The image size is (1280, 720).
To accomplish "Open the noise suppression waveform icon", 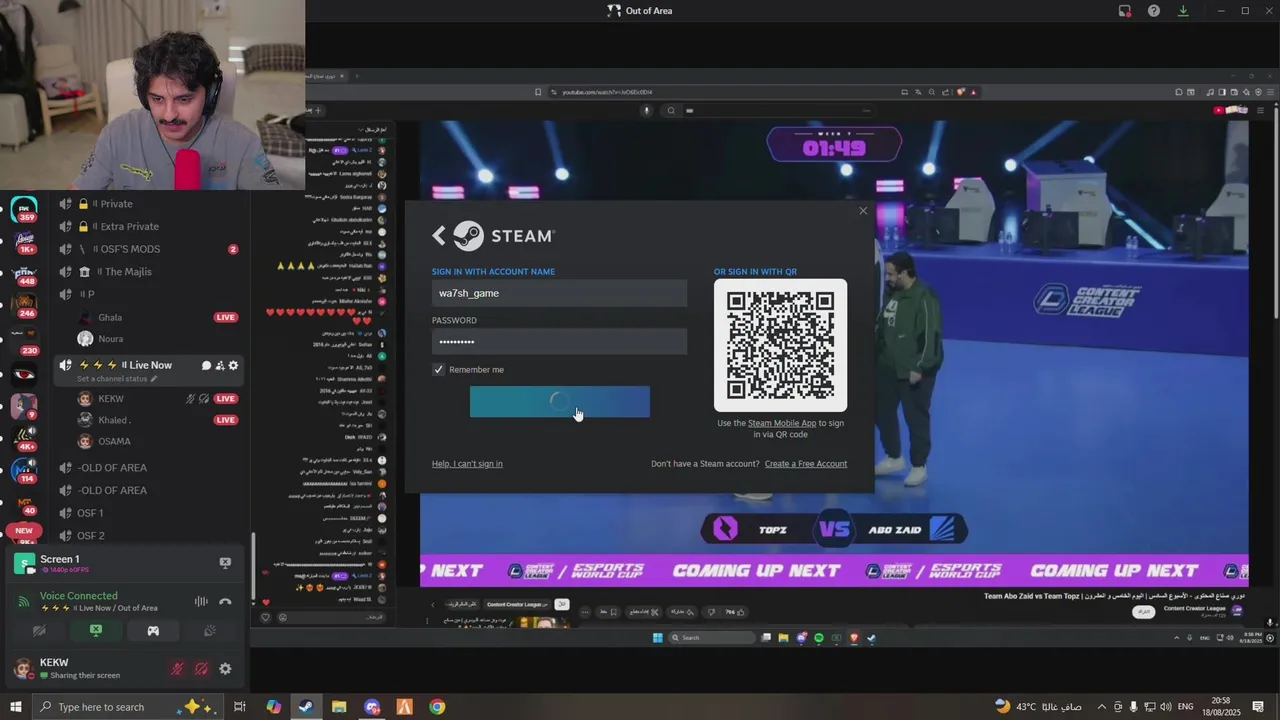I will pos(201,602).
